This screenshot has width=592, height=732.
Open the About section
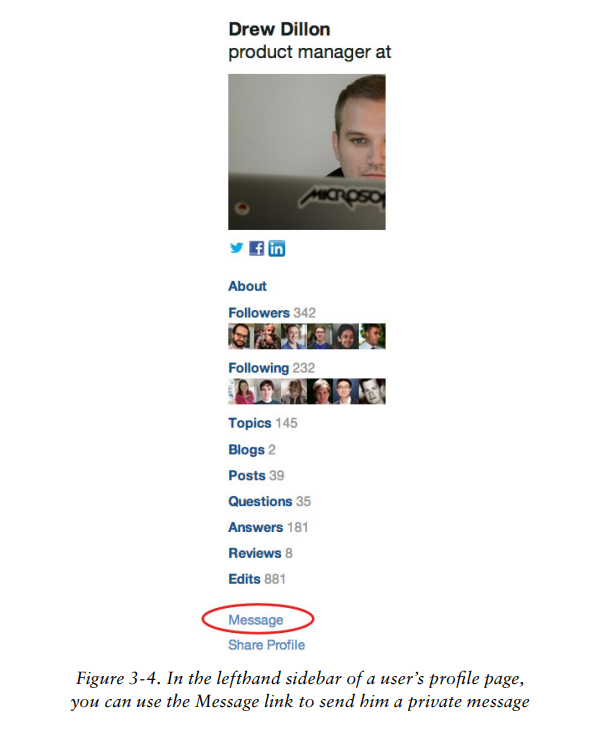coord(247,286)
